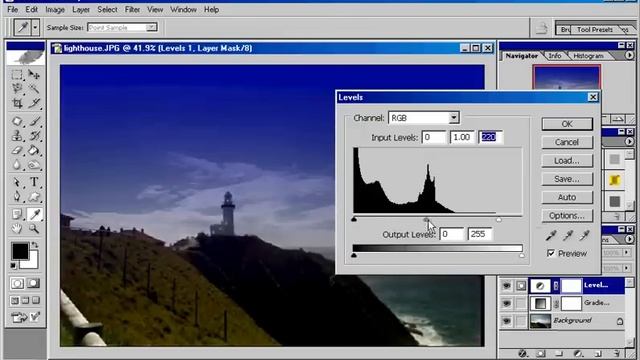Switch to Quick Mask mode
This screenshot has height=360, width=640.
(34, 283)
